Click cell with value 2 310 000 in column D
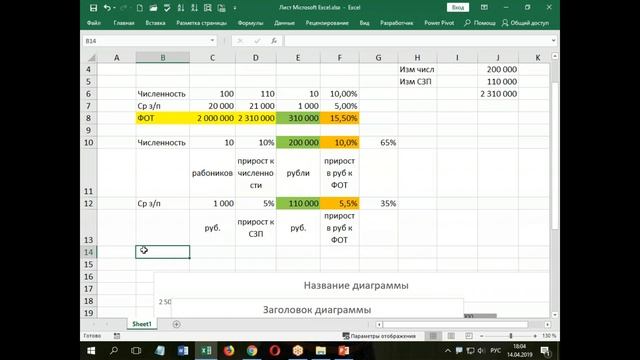The image size is (640, 360). tap(256, 118)
